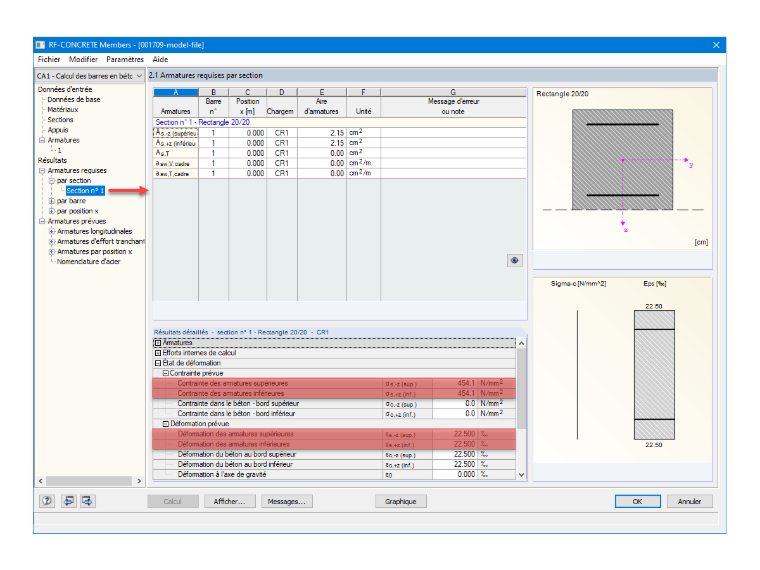The height and width of the screenshot is (570, 760).
Task: Select Matériaux in the navigator tree
Action: 63,110
